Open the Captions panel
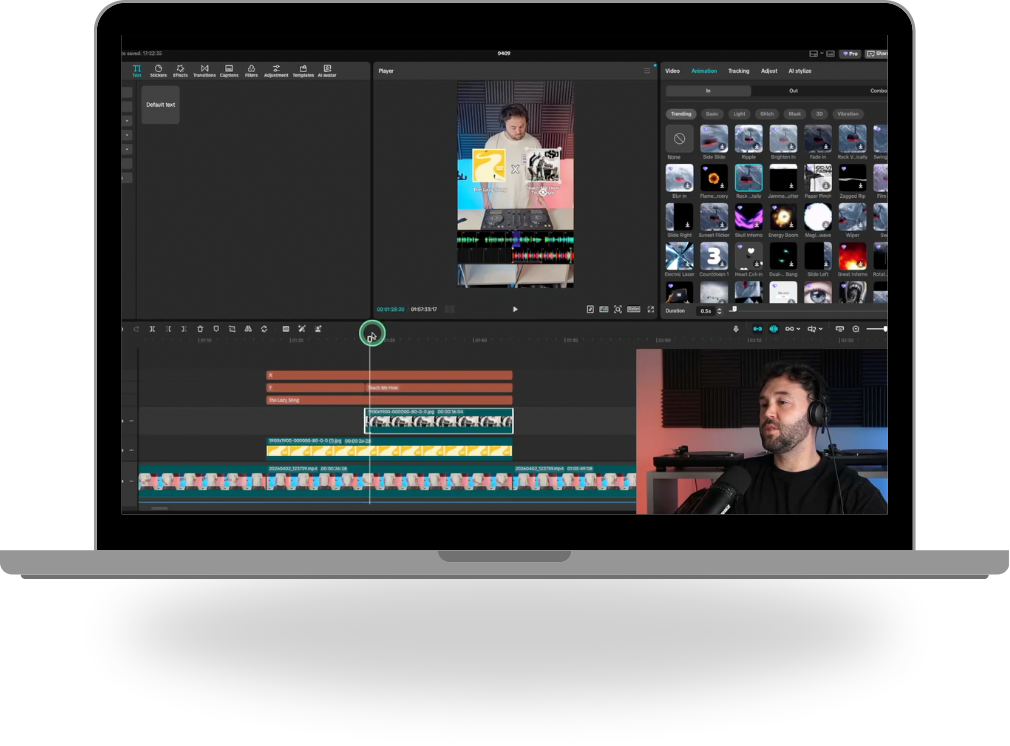 coord(229,71)
